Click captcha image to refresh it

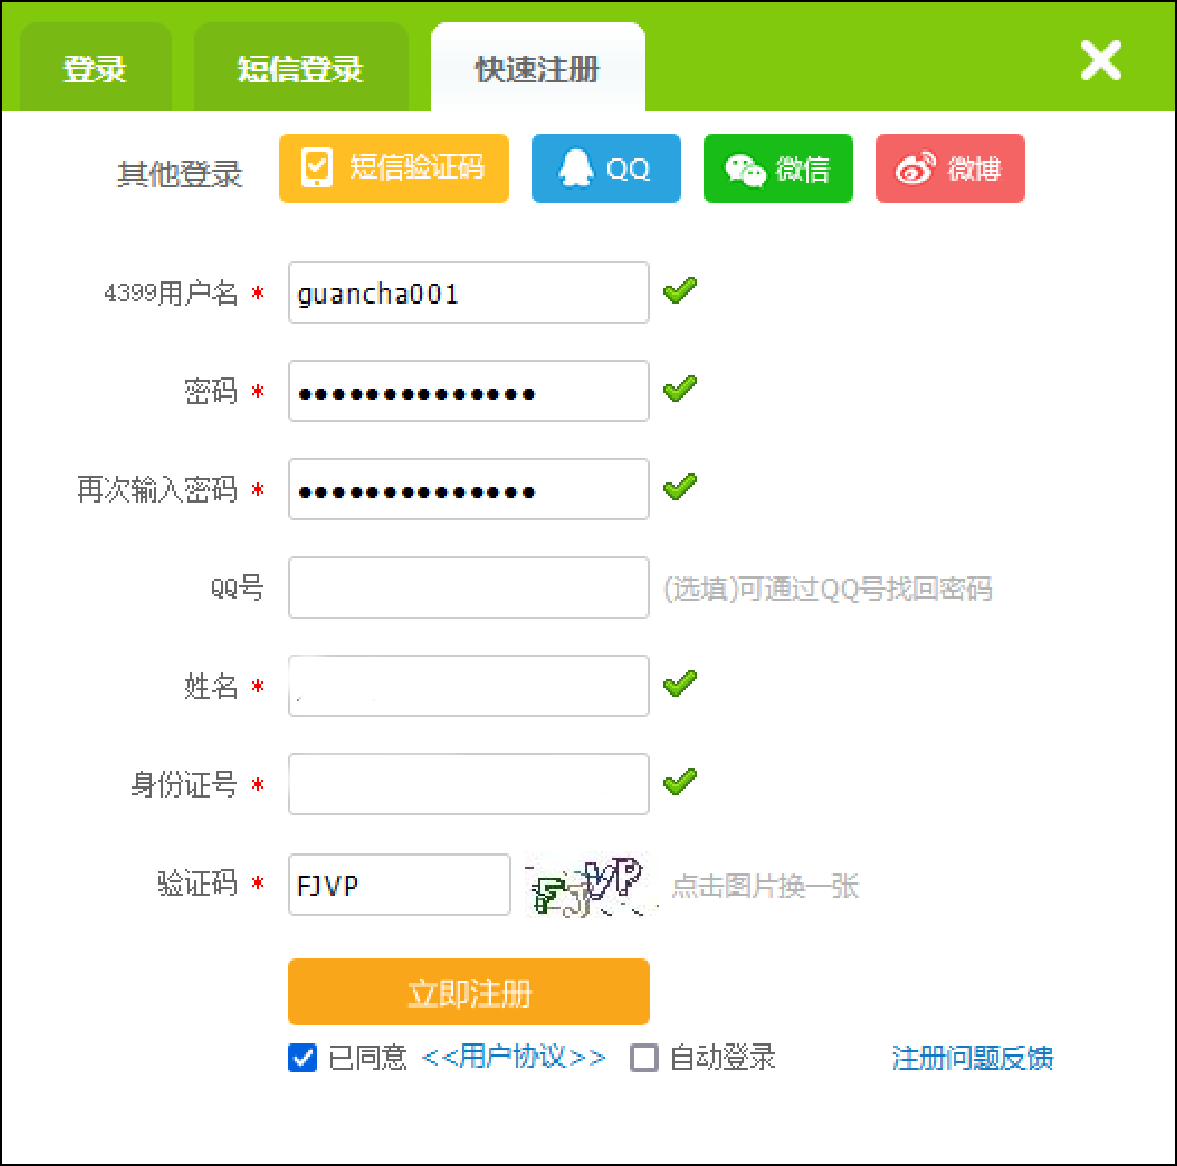click(x=590, y=884)
